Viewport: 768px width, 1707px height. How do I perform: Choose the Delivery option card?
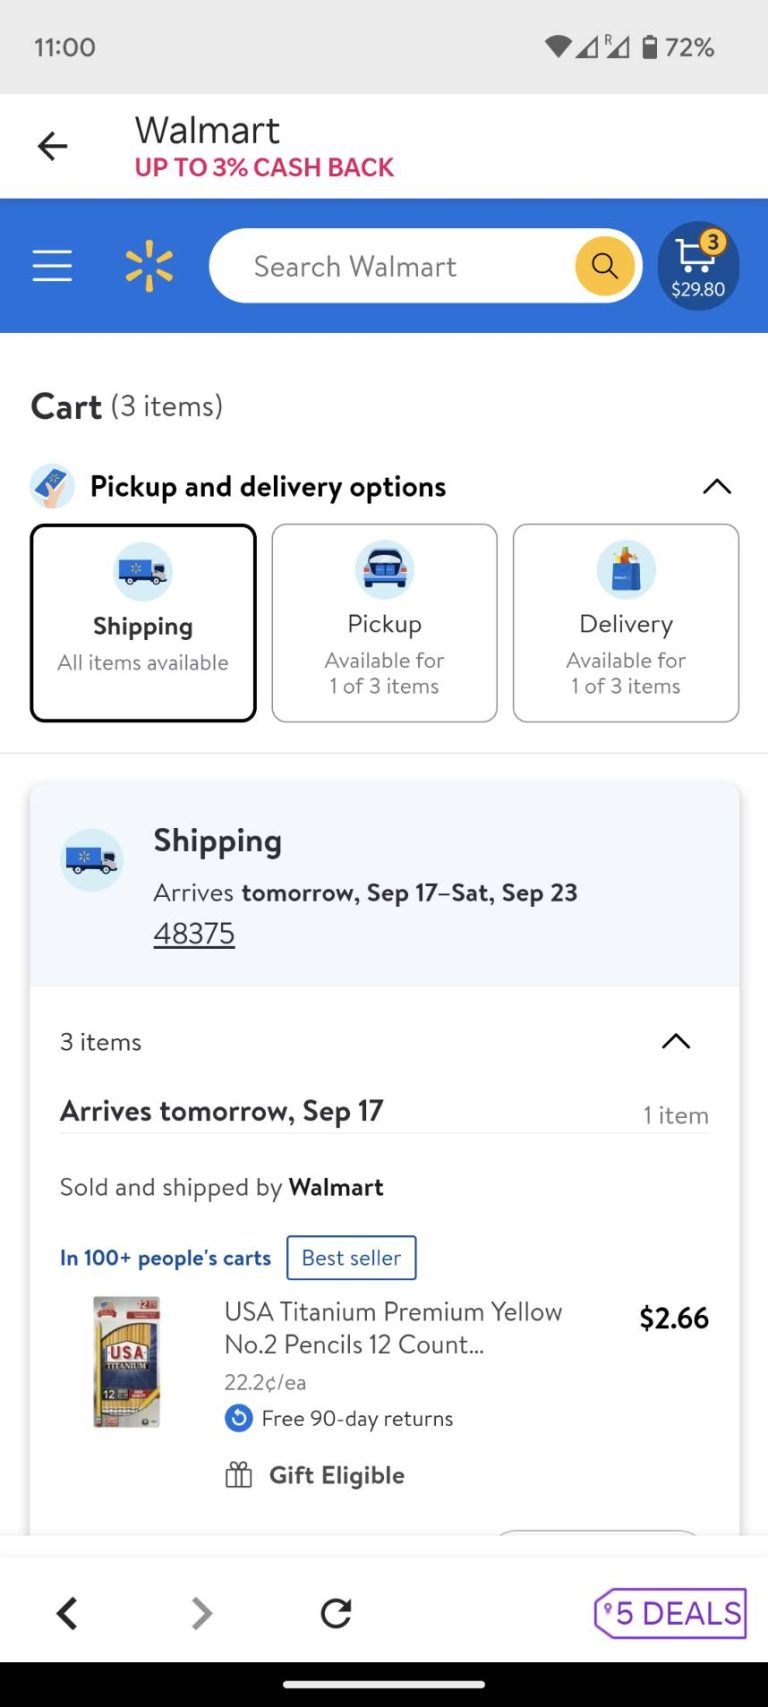click(x=626, y=622)
